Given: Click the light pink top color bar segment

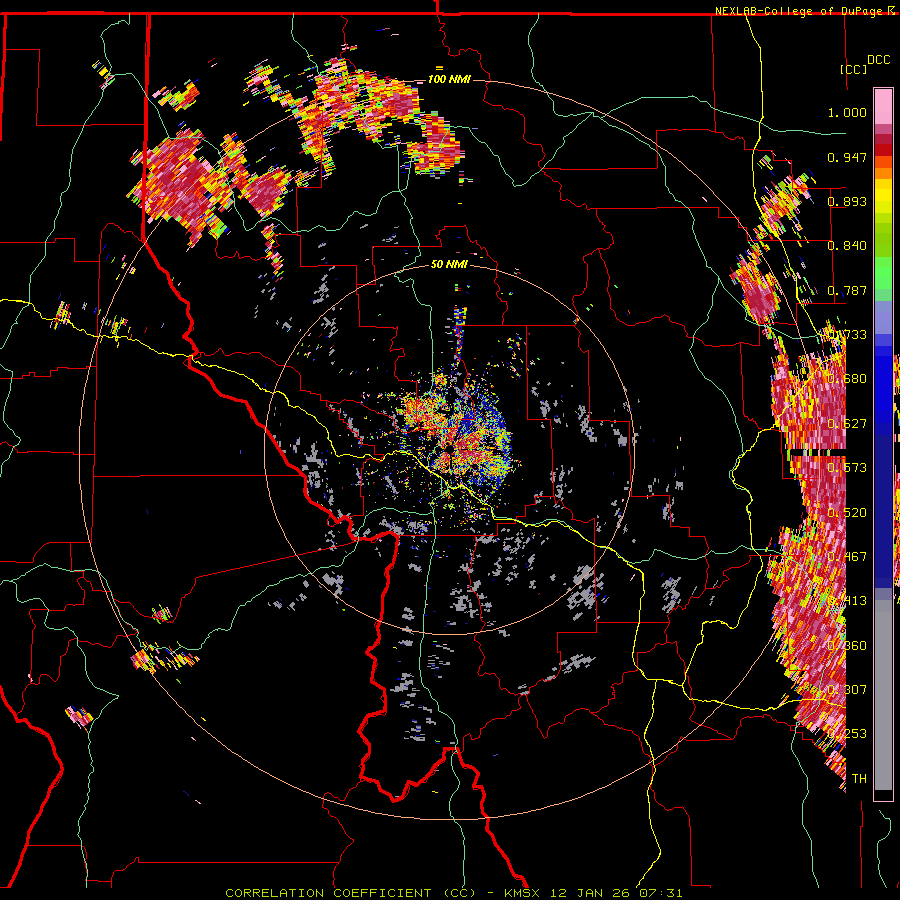Looking at the screenshot, I should (x=883, y=107).
